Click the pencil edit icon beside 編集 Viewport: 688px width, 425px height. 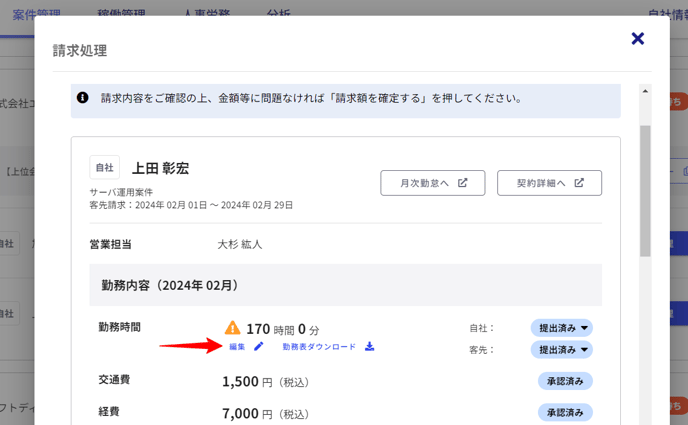(259, 347)
